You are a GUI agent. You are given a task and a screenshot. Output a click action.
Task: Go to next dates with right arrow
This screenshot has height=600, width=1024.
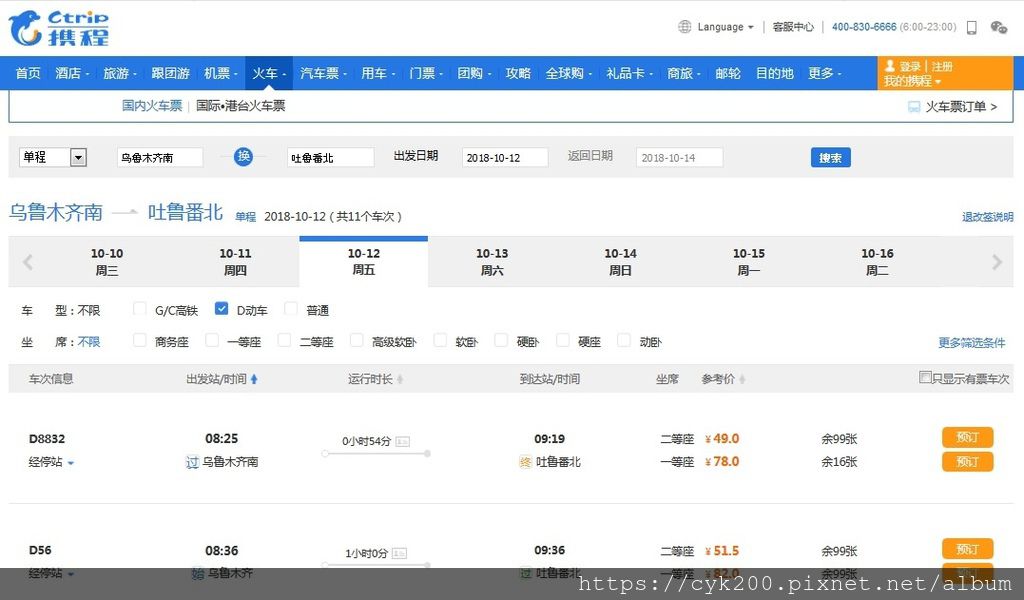(x=997, y=262)
